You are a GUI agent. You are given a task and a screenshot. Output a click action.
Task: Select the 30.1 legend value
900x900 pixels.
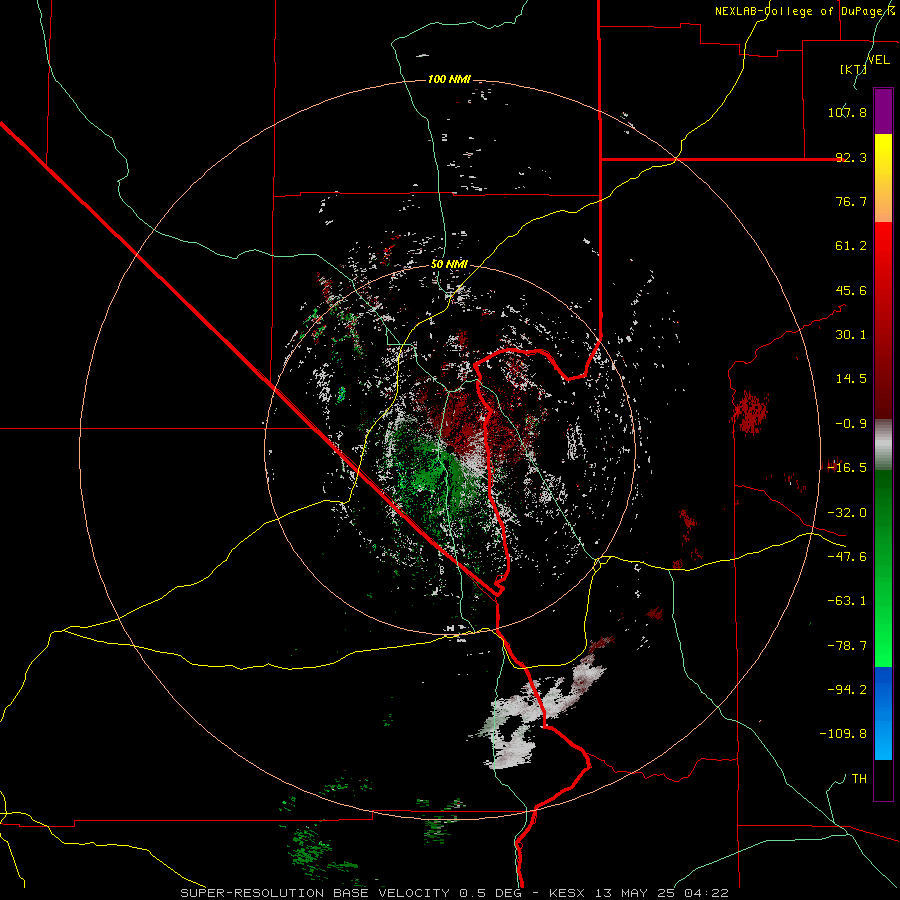[x=851, y=335]
